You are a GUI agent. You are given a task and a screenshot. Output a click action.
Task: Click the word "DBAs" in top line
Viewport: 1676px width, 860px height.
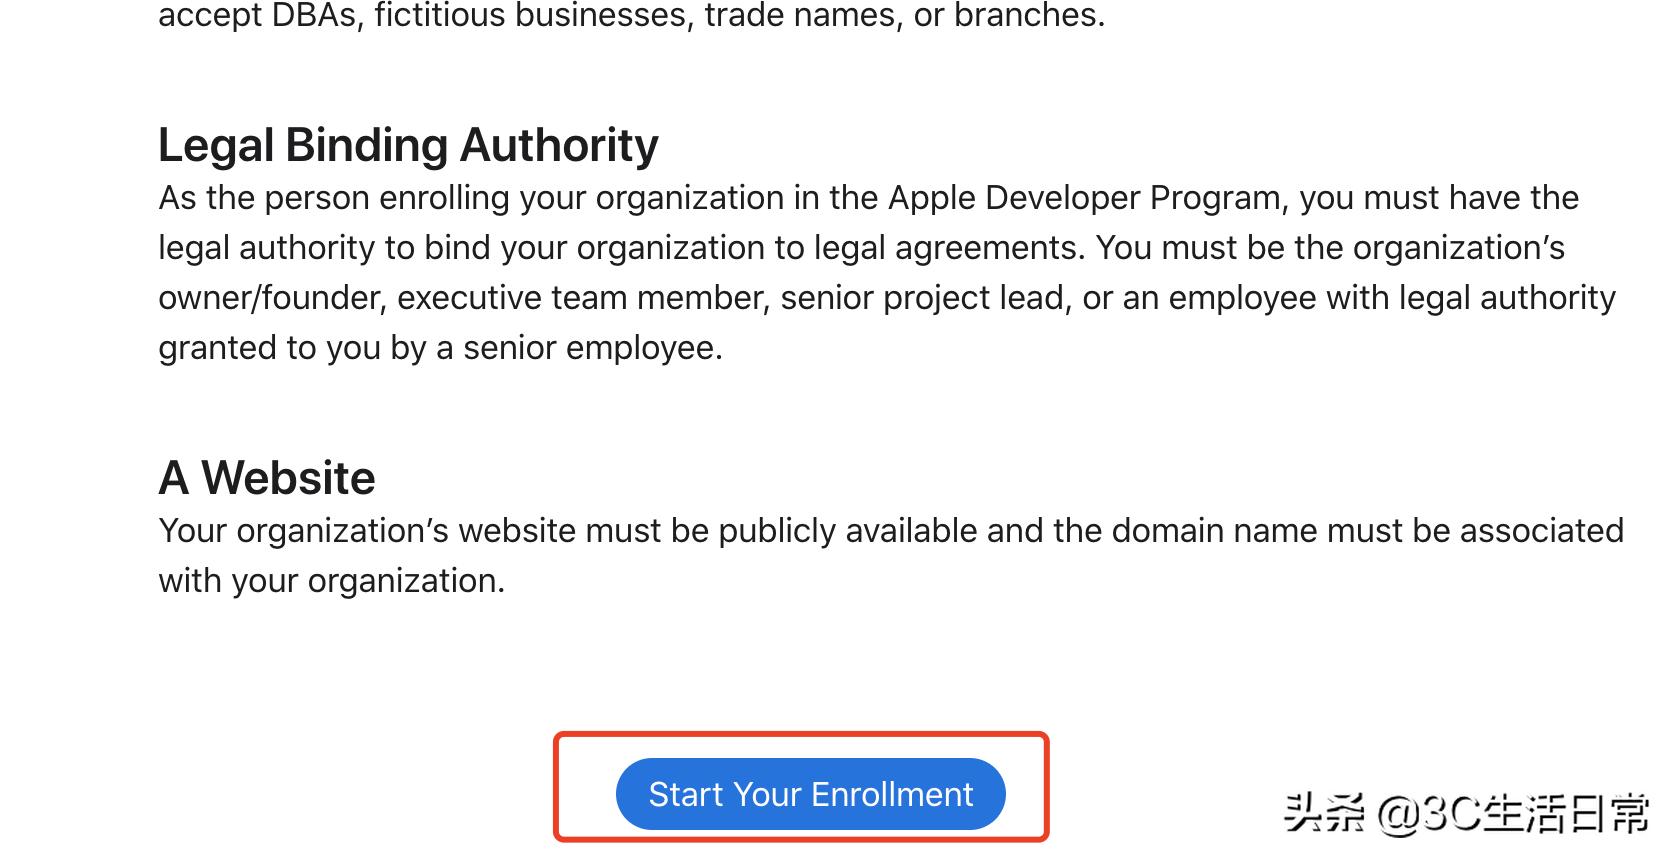coord(316,16)
